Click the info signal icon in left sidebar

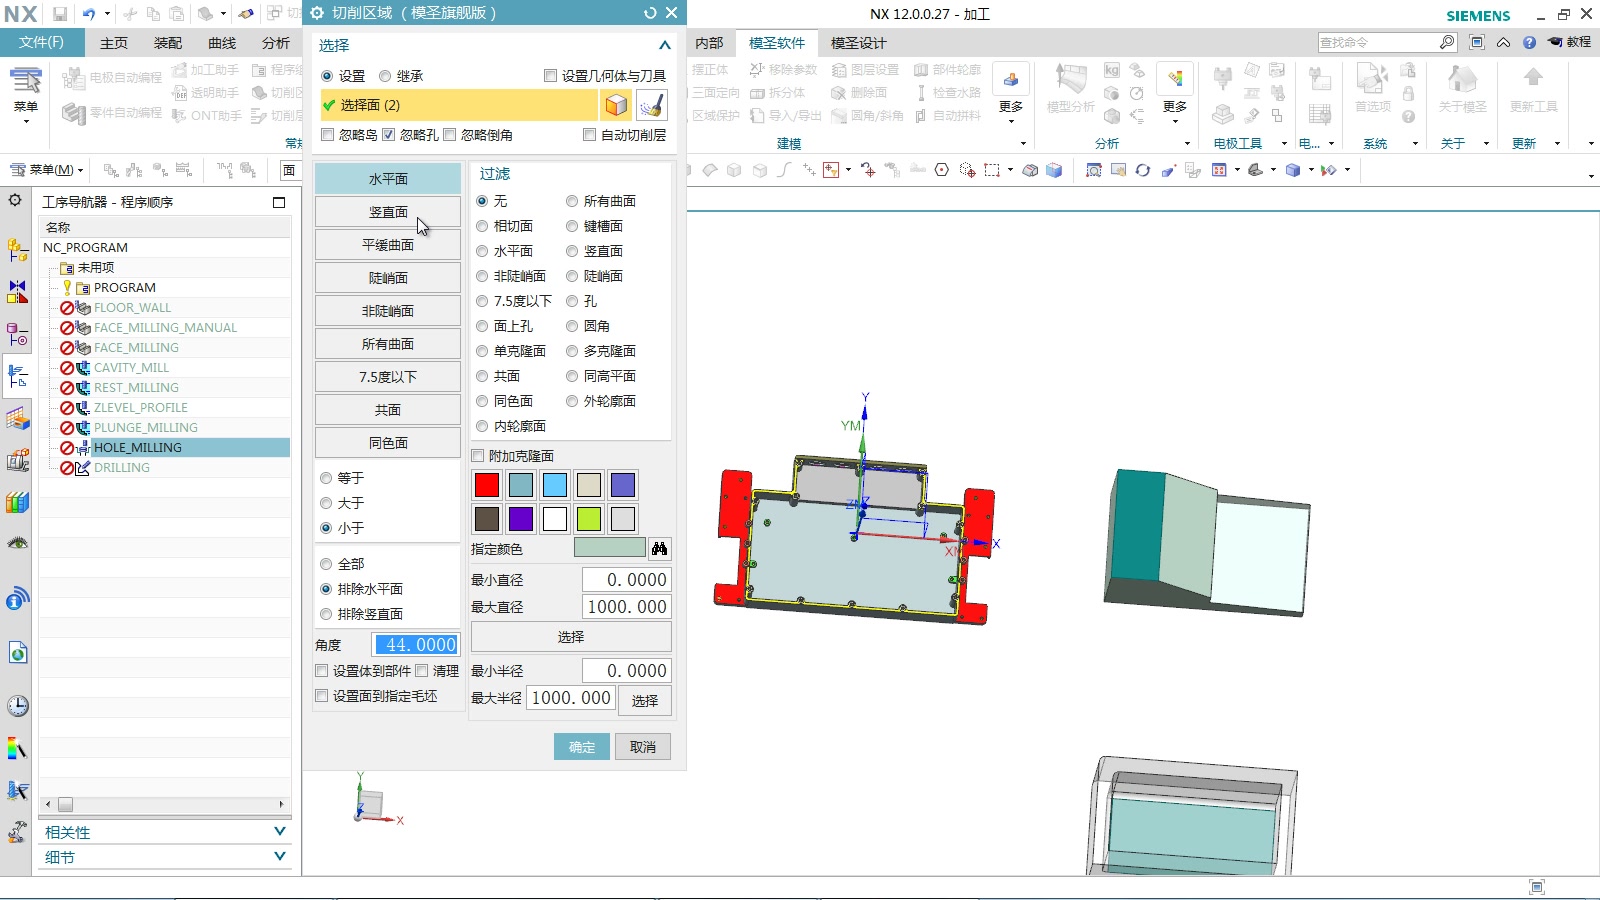coord(17,599)
